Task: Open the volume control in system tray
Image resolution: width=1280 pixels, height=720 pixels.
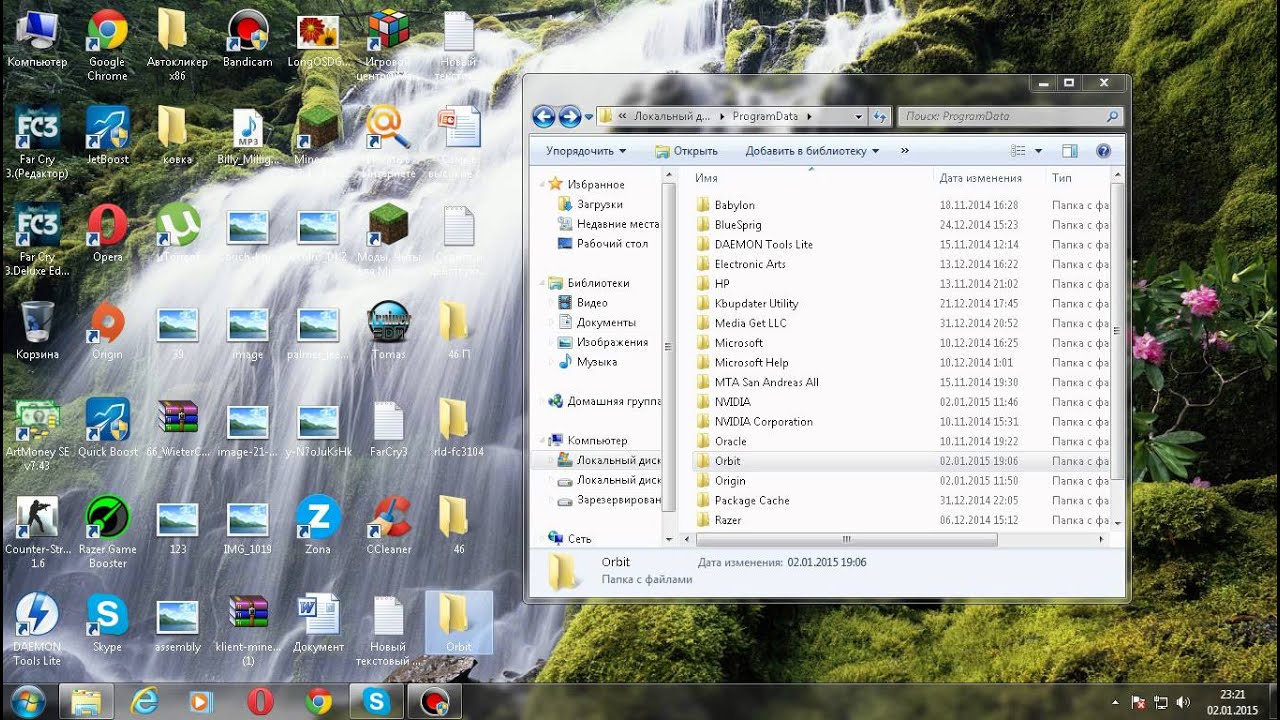Action: point(1184,702)
